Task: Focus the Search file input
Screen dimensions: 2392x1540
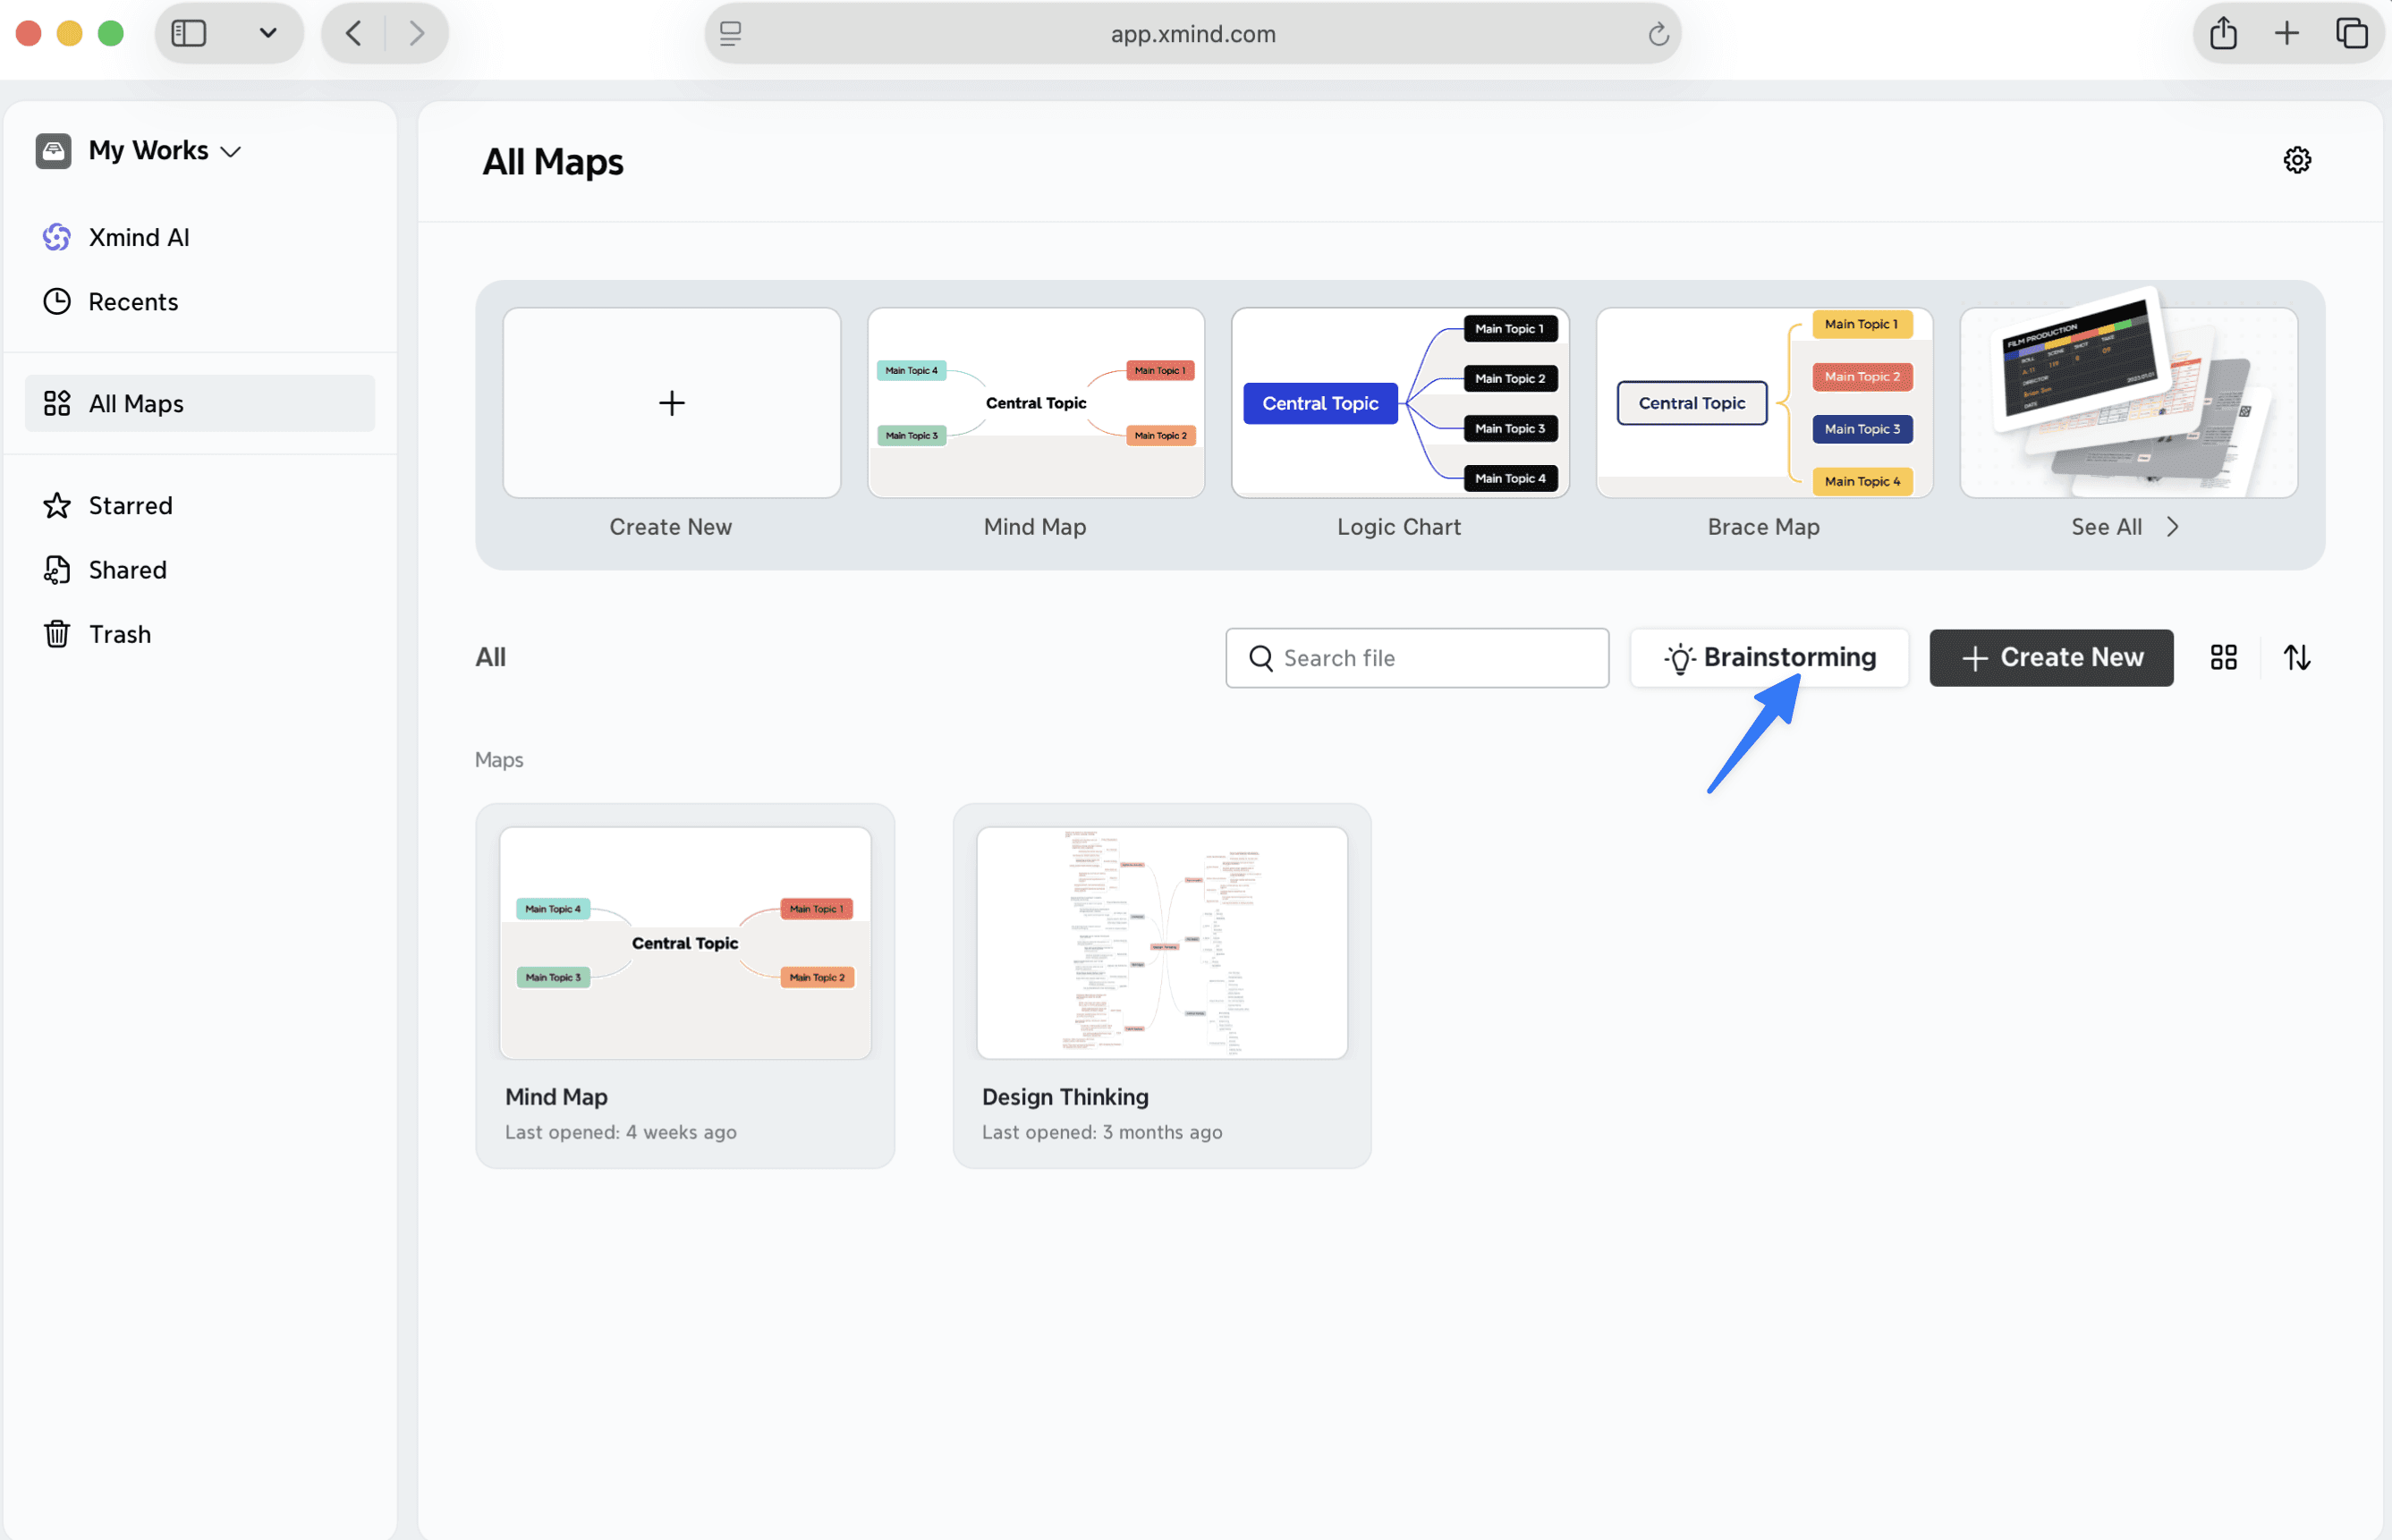Action: 1416,658
